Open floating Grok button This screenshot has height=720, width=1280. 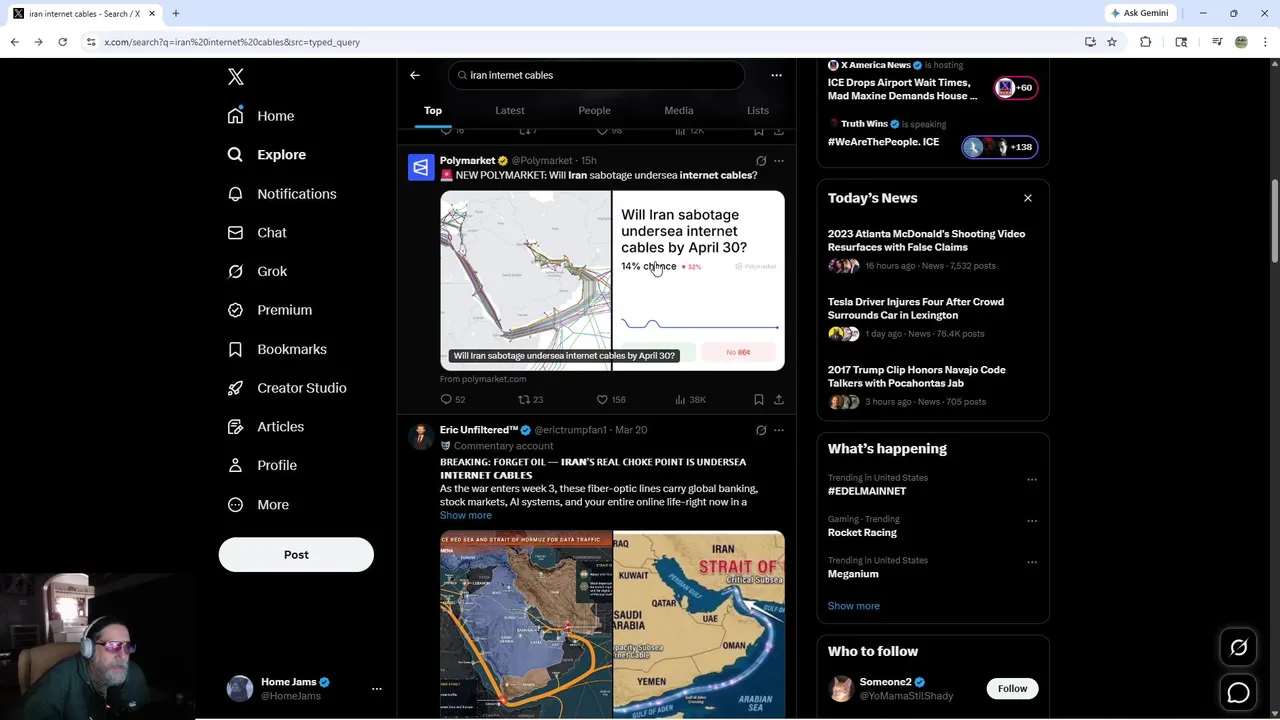click(1238, 648)
